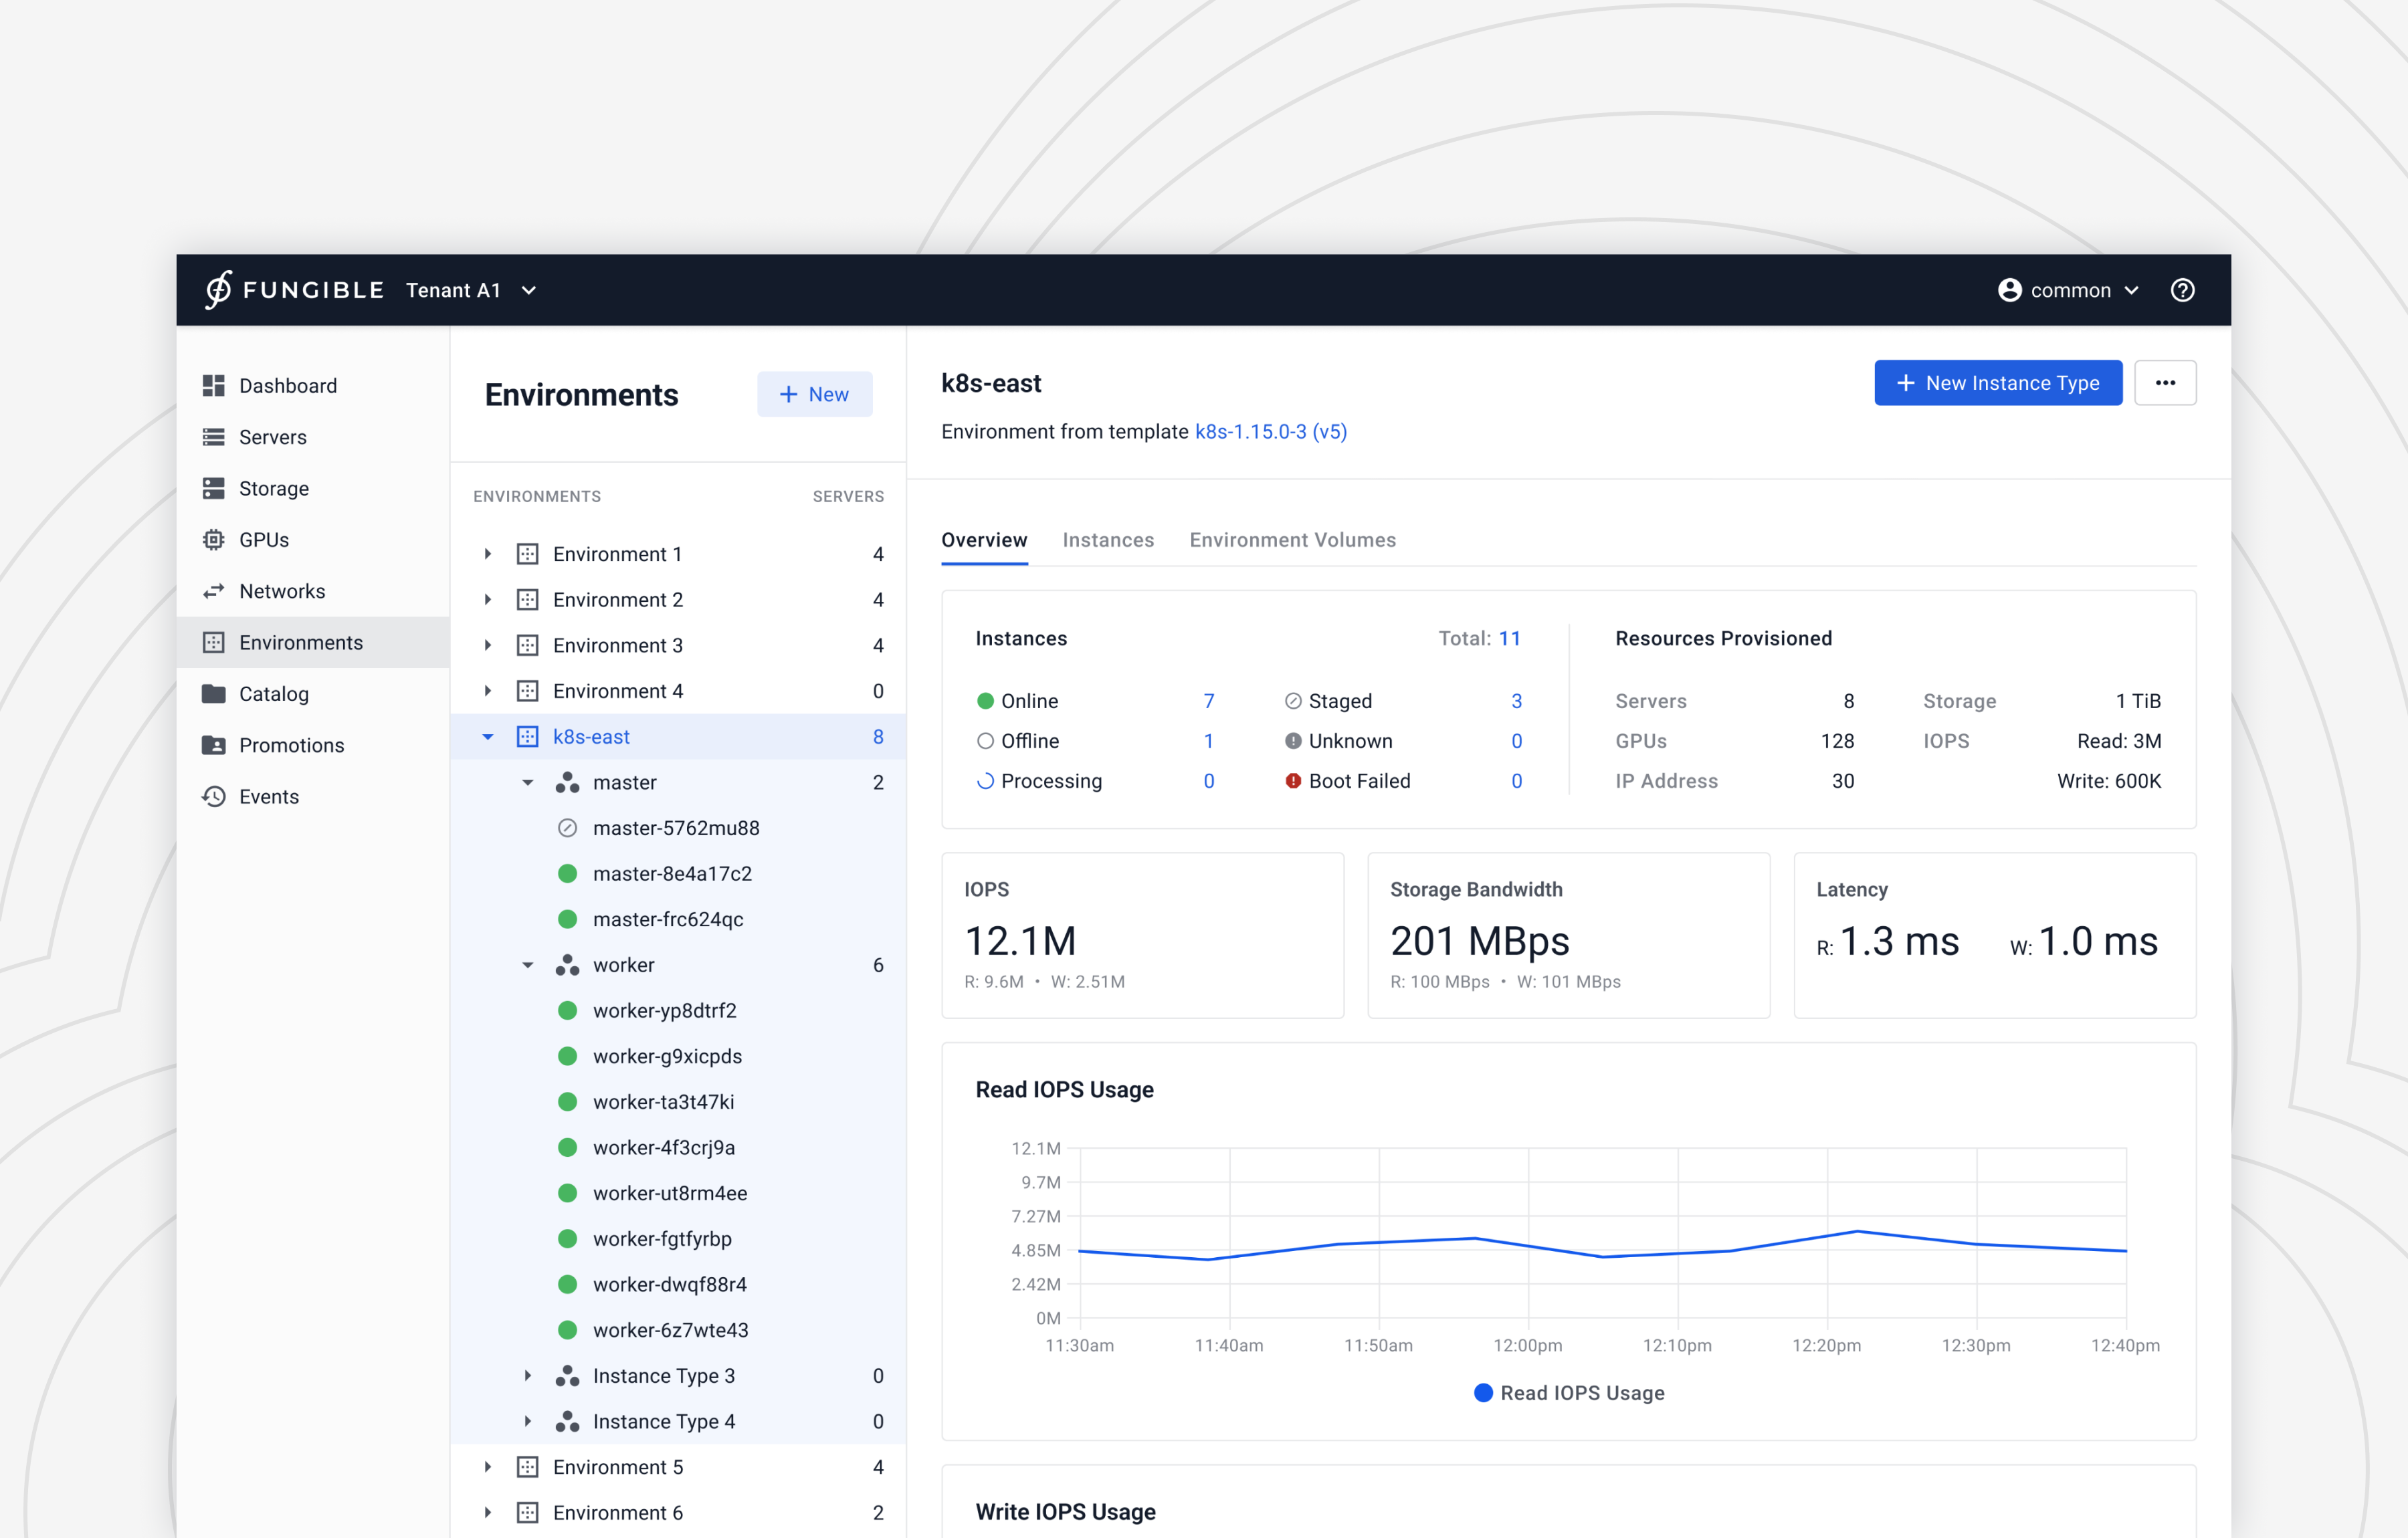Click the New Instance Type button
2408x1538 pixels.
pyautogui.click(x=1997, y=383)
